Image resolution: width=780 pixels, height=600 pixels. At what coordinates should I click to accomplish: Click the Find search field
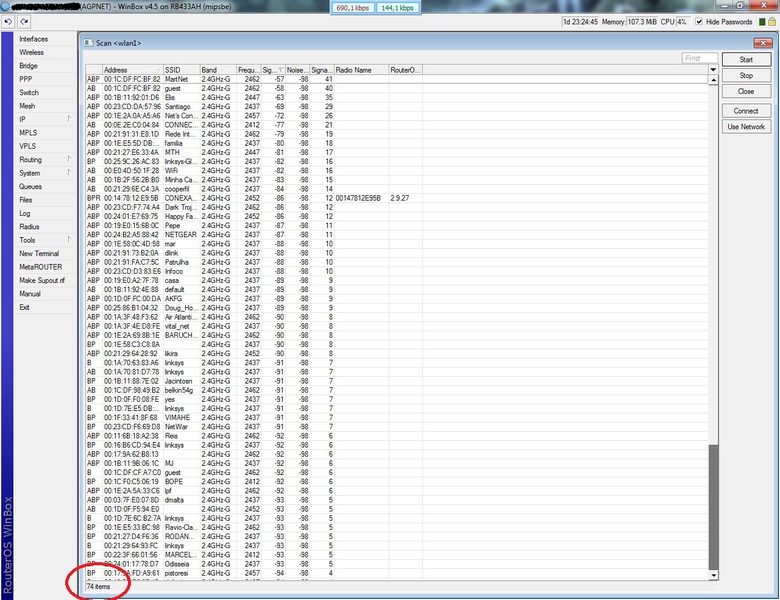pyautogui.click(x=700, y=58)
